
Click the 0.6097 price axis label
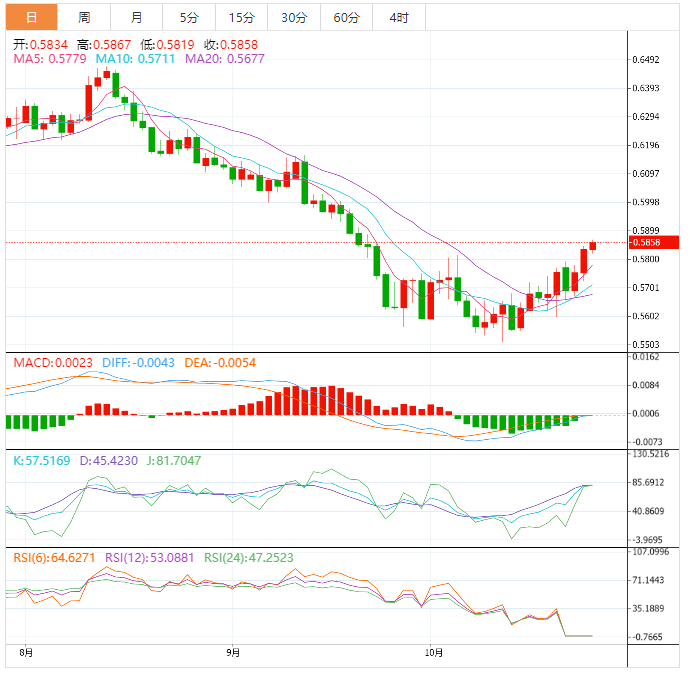point(646,173)
